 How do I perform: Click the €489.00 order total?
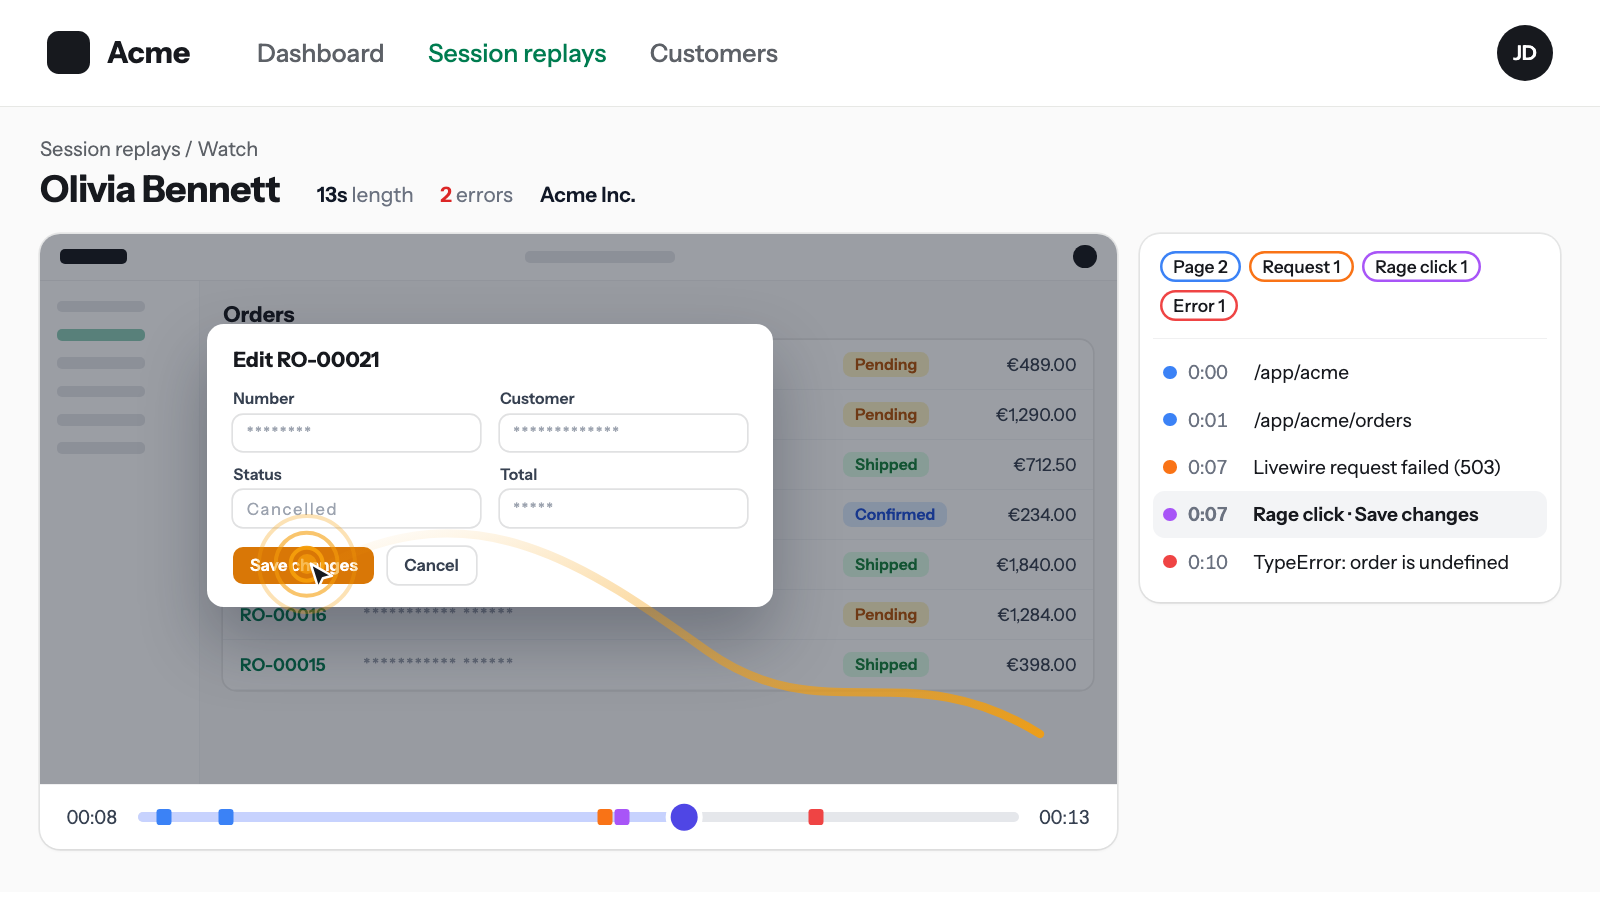1041,365
